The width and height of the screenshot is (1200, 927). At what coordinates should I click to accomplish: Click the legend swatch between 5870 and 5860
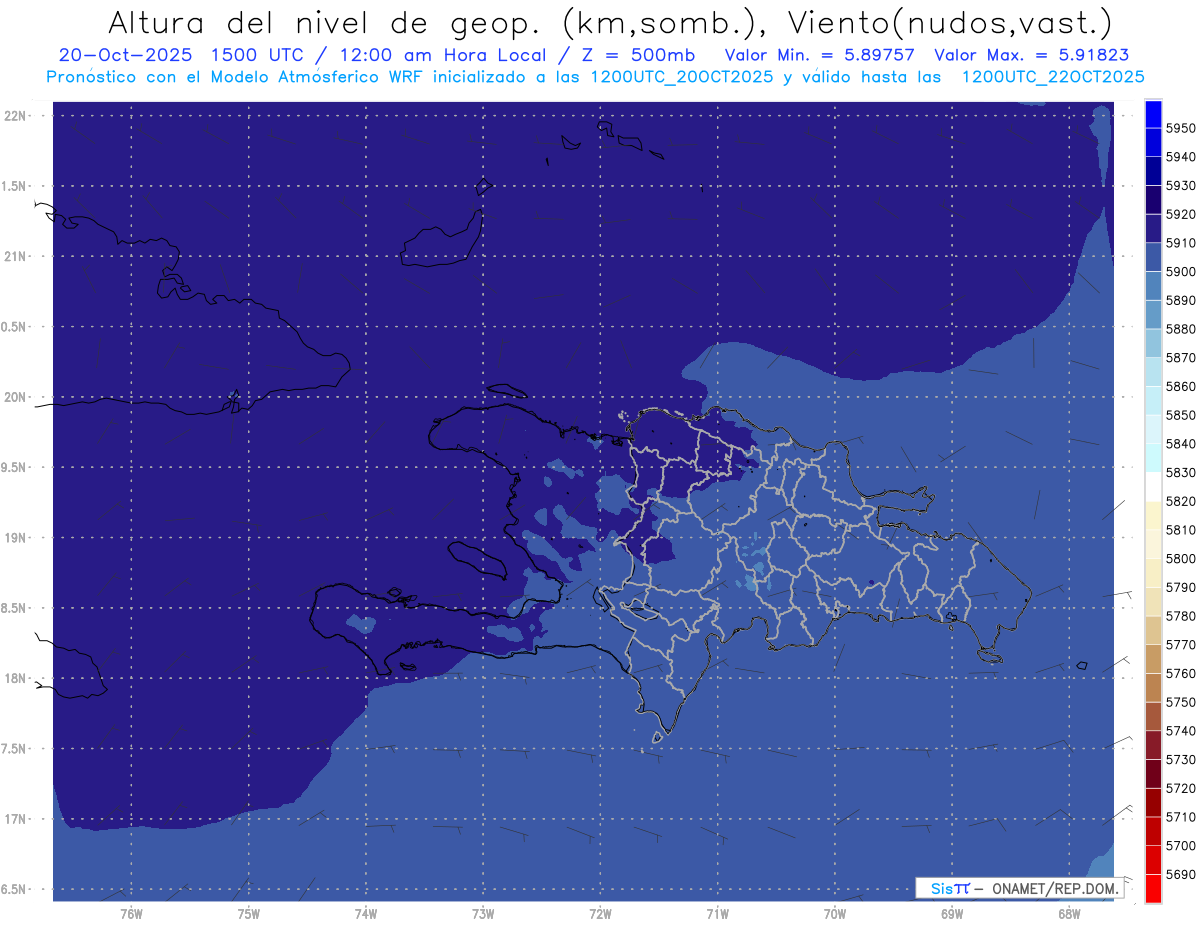(x=1153, y=372)
